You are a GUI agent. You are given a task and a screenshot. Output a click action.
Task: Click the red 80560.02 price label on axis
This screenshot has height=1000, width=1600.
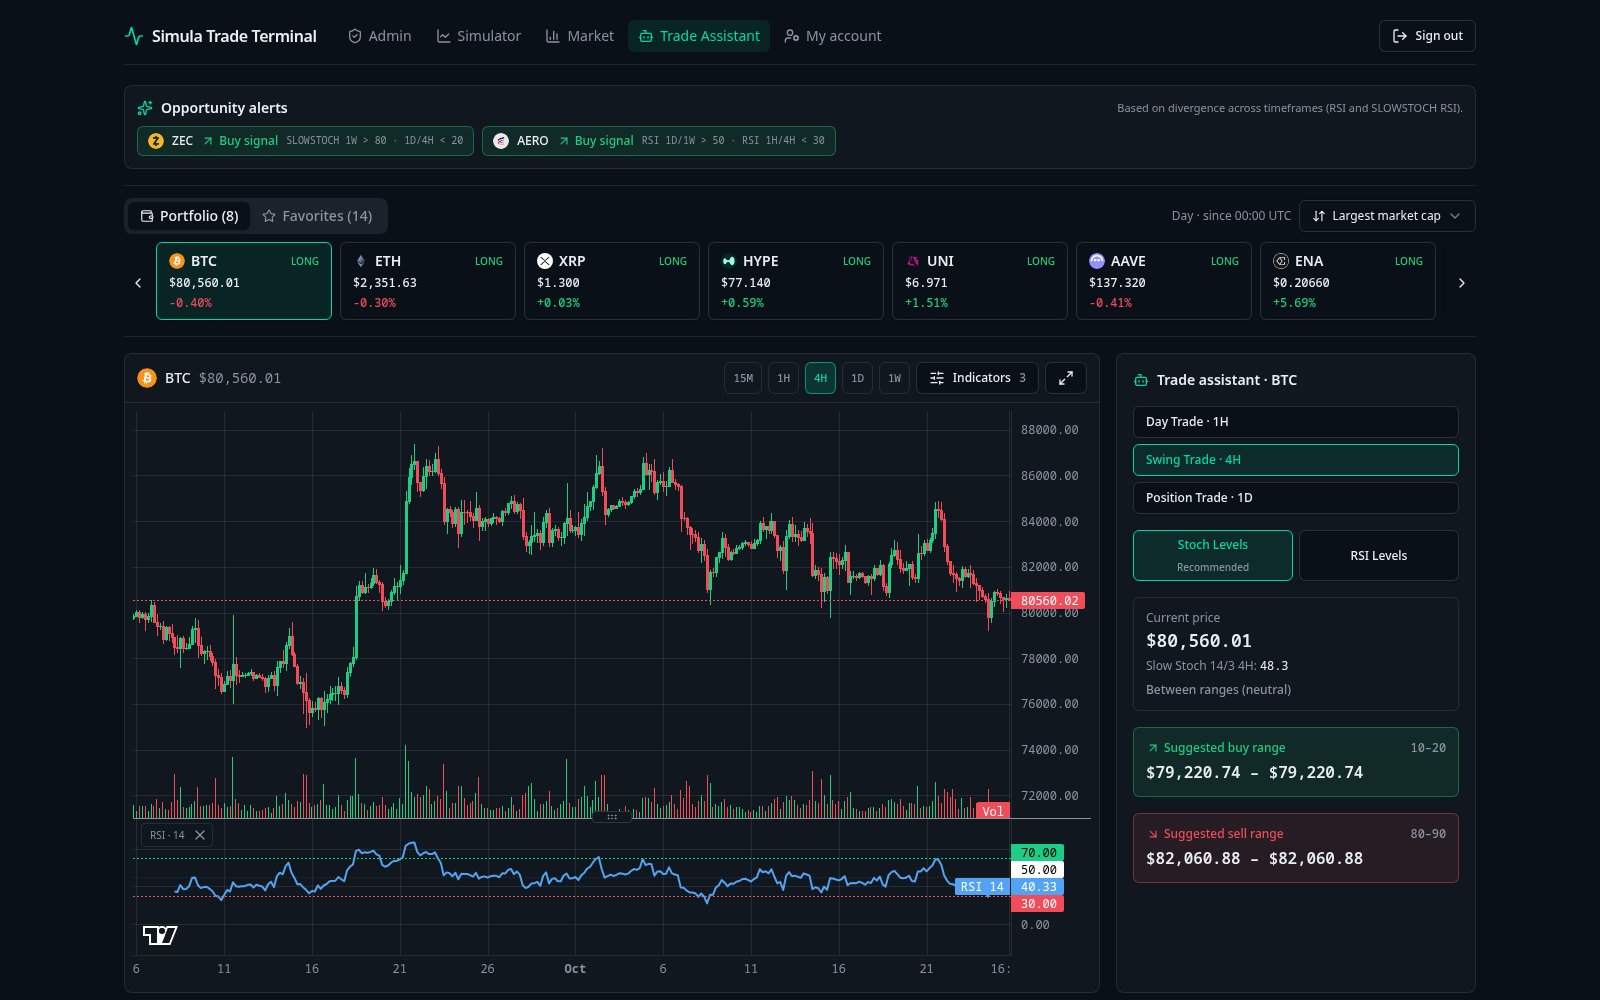click(x=1048, y=601)
